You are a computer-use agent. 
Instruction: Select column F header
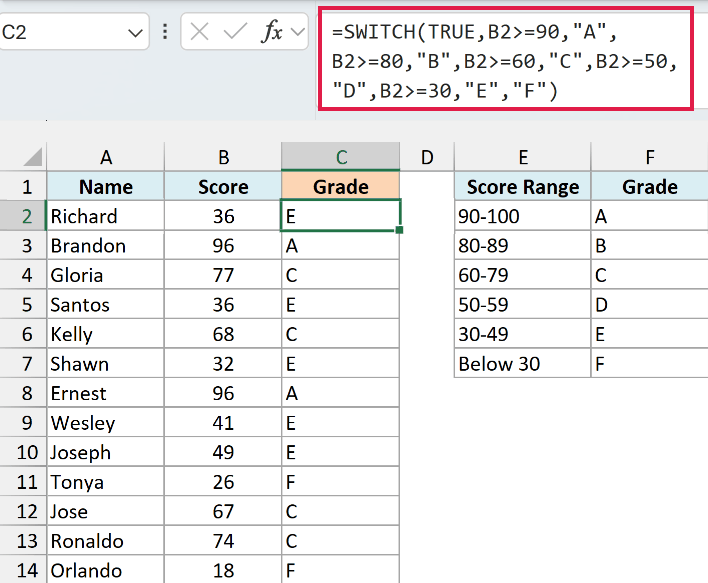[x=649, y=157]
